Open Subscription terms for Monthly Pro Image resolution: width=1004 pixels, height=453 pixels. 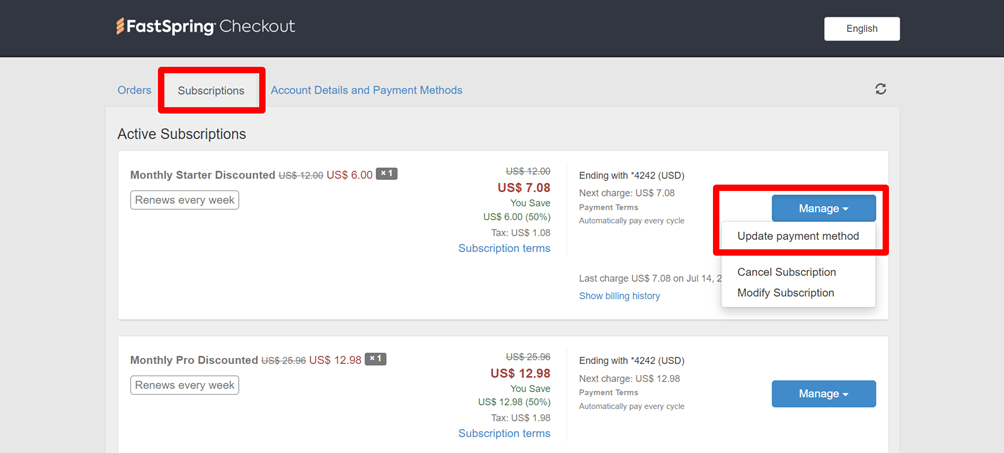coord(504,433)
